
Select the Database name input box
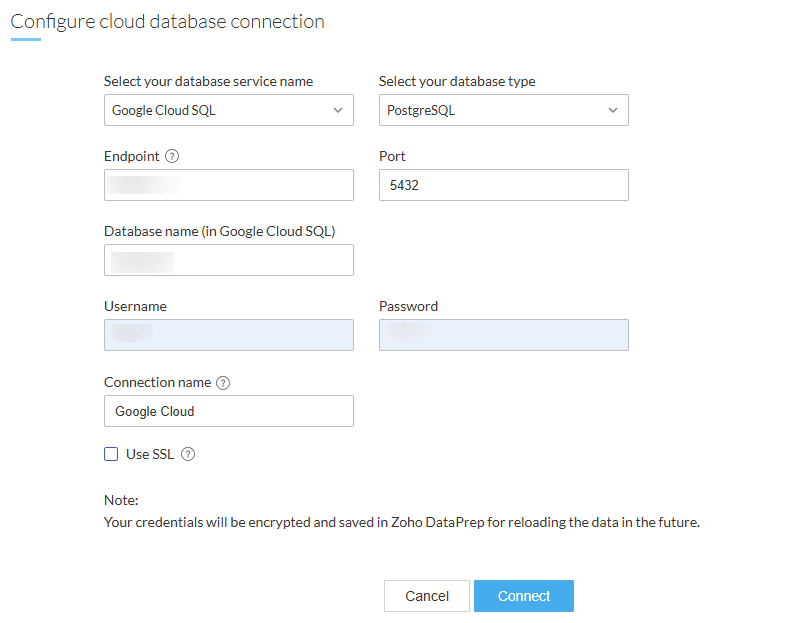tap(228, 260)
